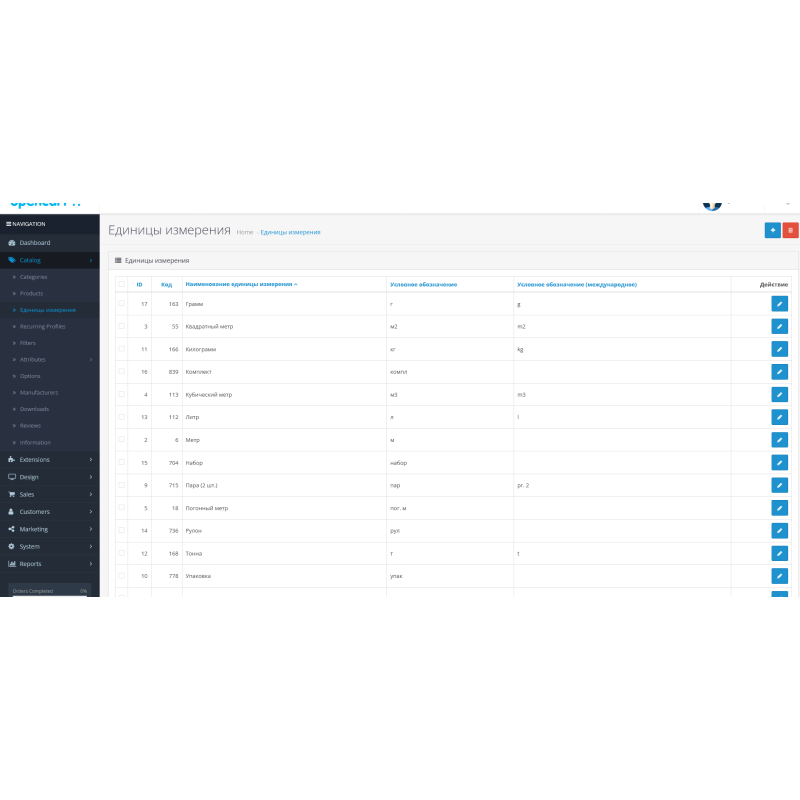Click the Catalog tag icon
This screenshot has width=800, height=800.
point(11,259)
